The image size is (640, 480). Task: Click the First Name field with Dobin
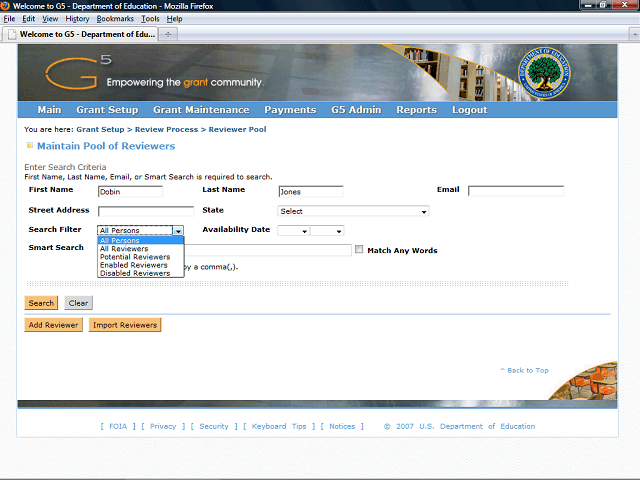[x=130, y=191]
